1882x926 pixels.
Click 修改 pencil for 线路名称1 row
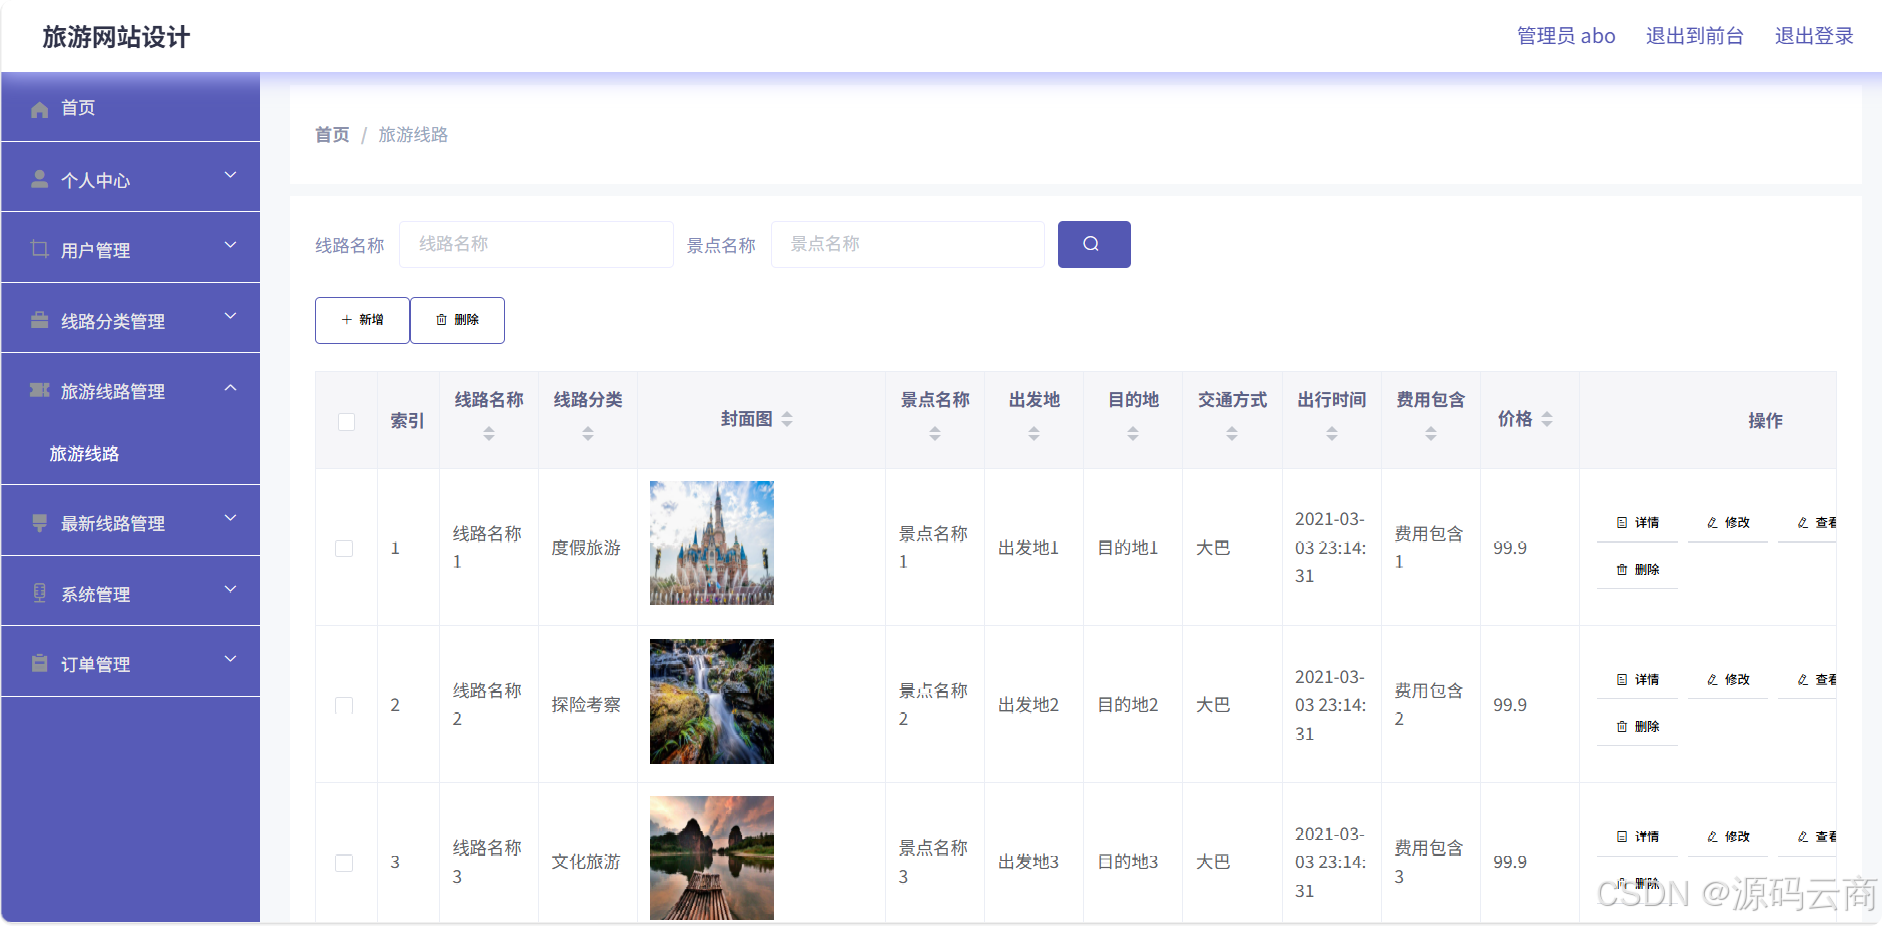point(1728,523)
